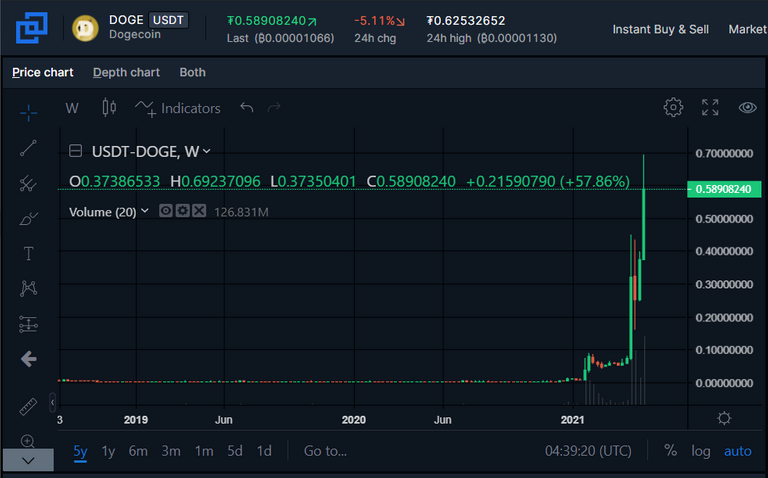This screenshot has height=478, width=768.
Task: Click the Dogecoin coin icon
Action: click(x=85, y=28)
